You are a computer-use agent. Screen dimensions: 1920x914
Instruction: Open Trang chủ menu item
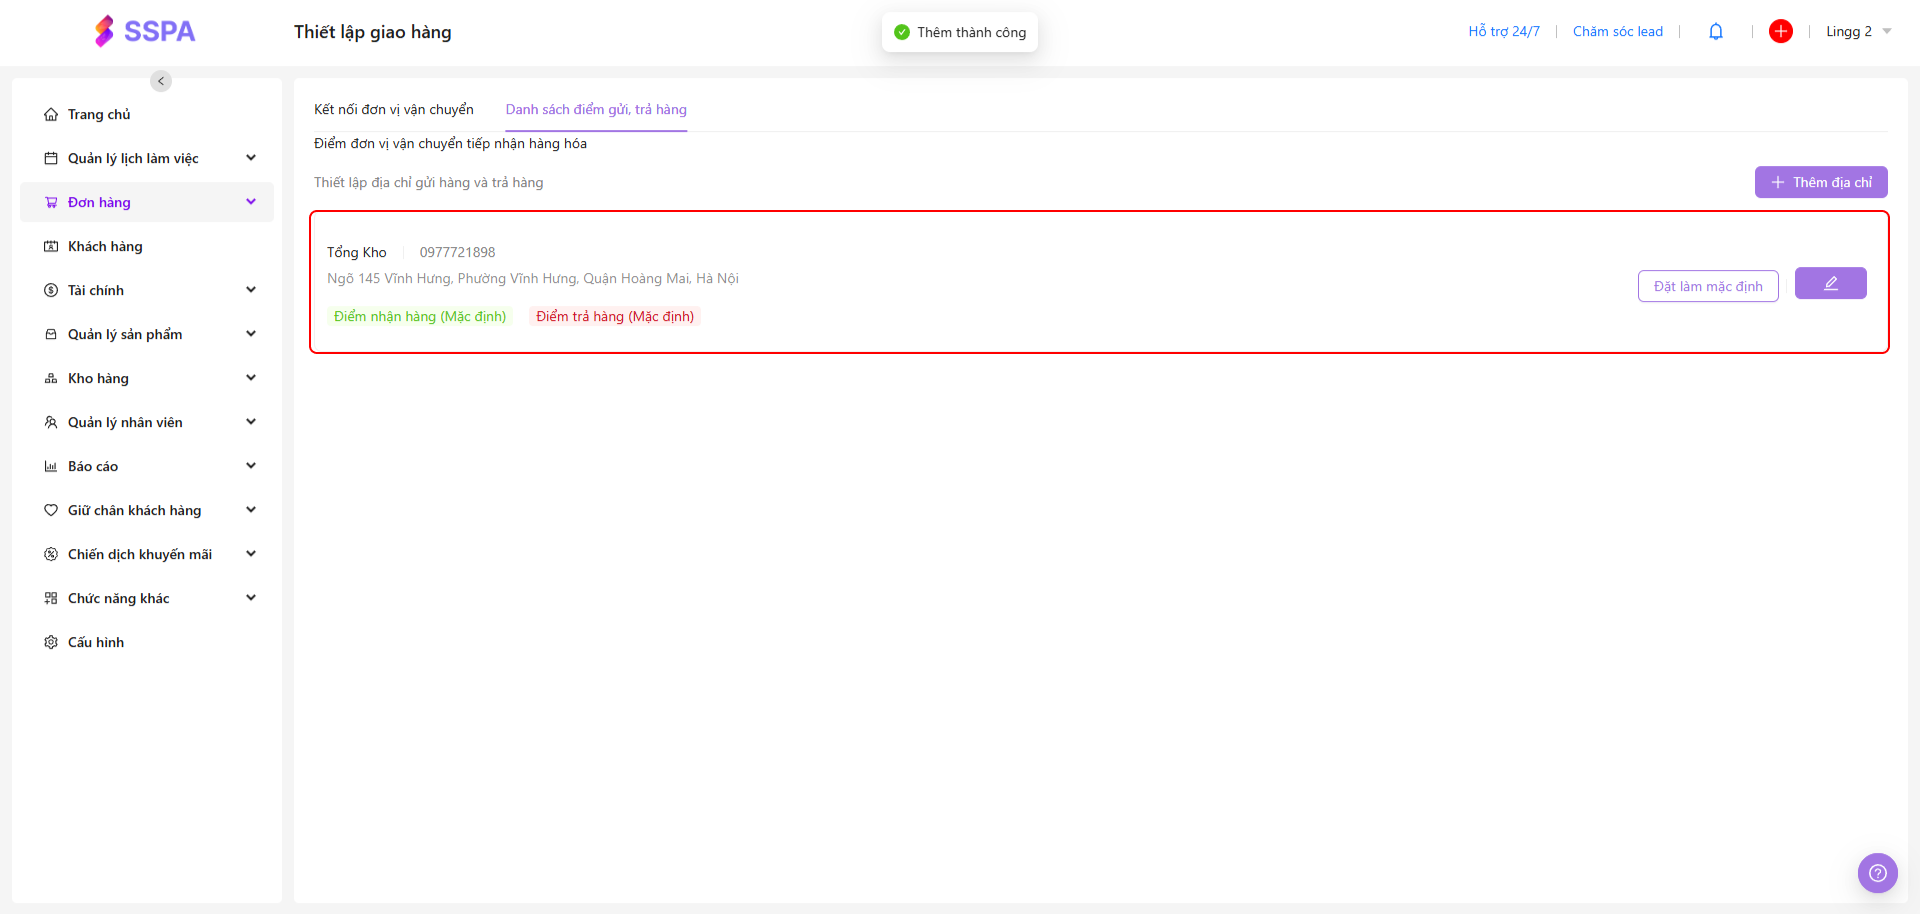coord(147,115)
